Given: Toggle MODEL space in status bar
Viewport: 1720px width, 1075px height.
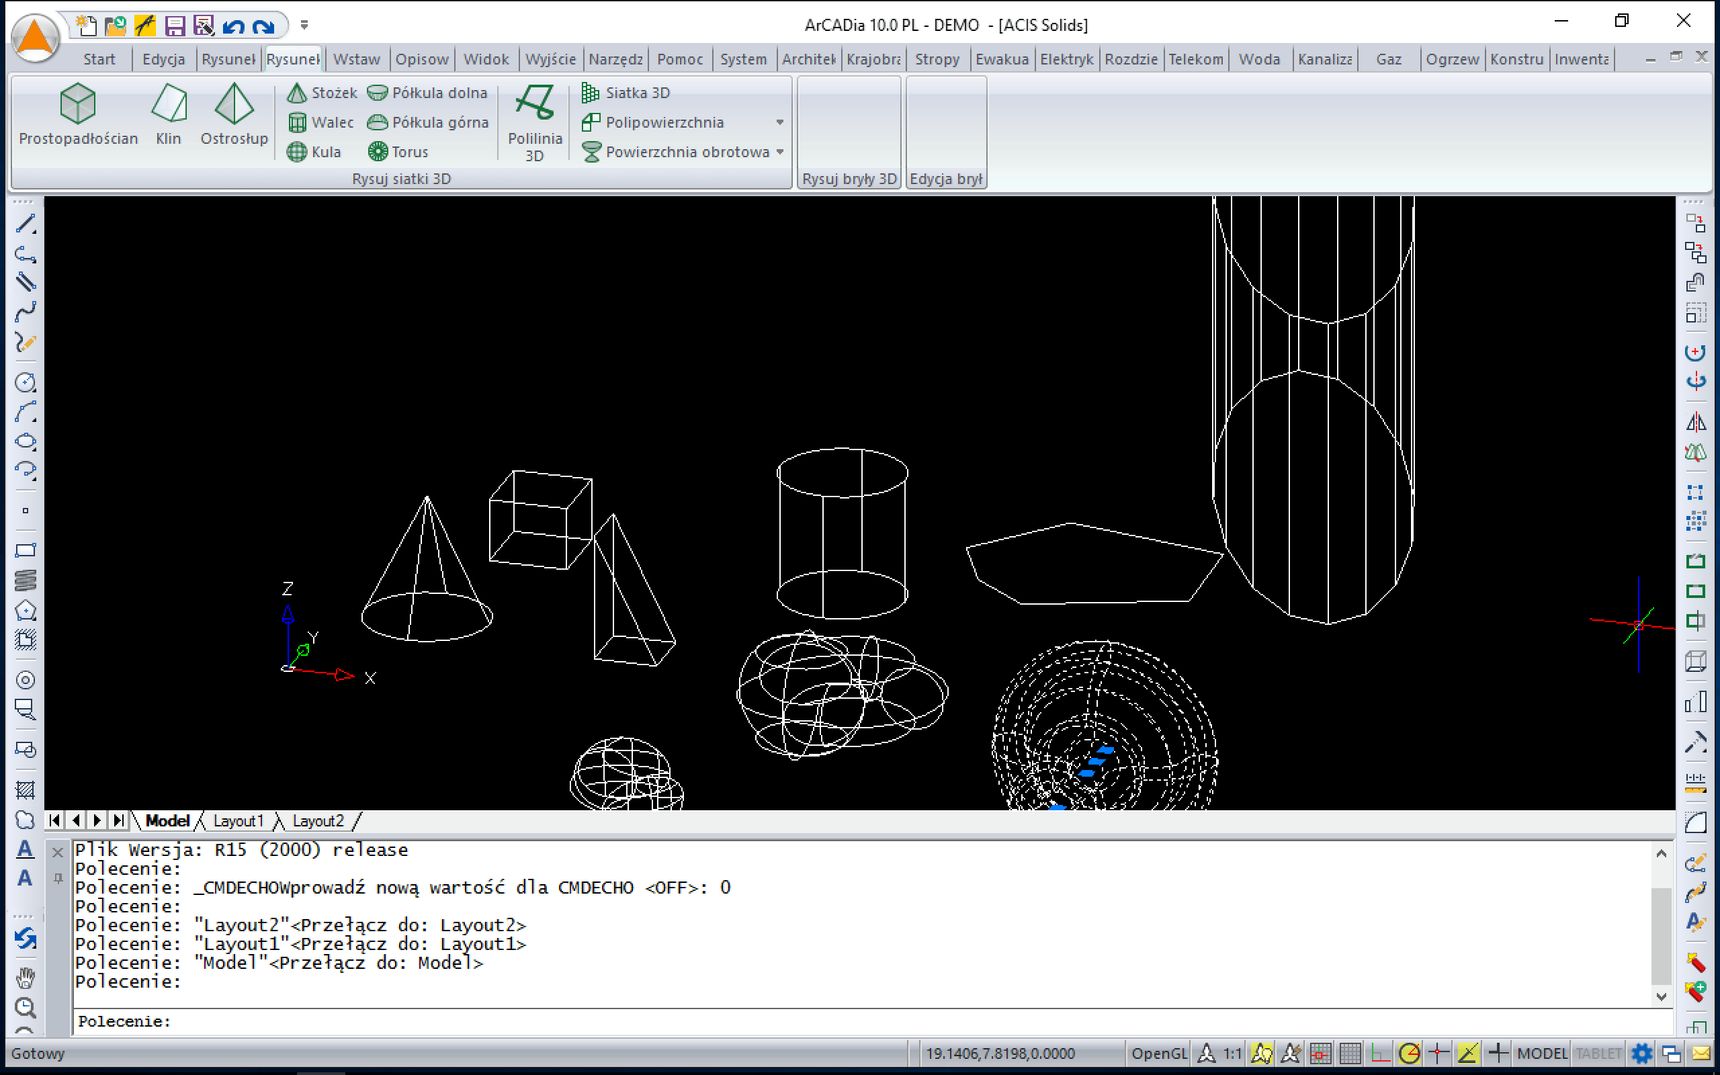Looking at the screenshot, I should 1542,1053.
